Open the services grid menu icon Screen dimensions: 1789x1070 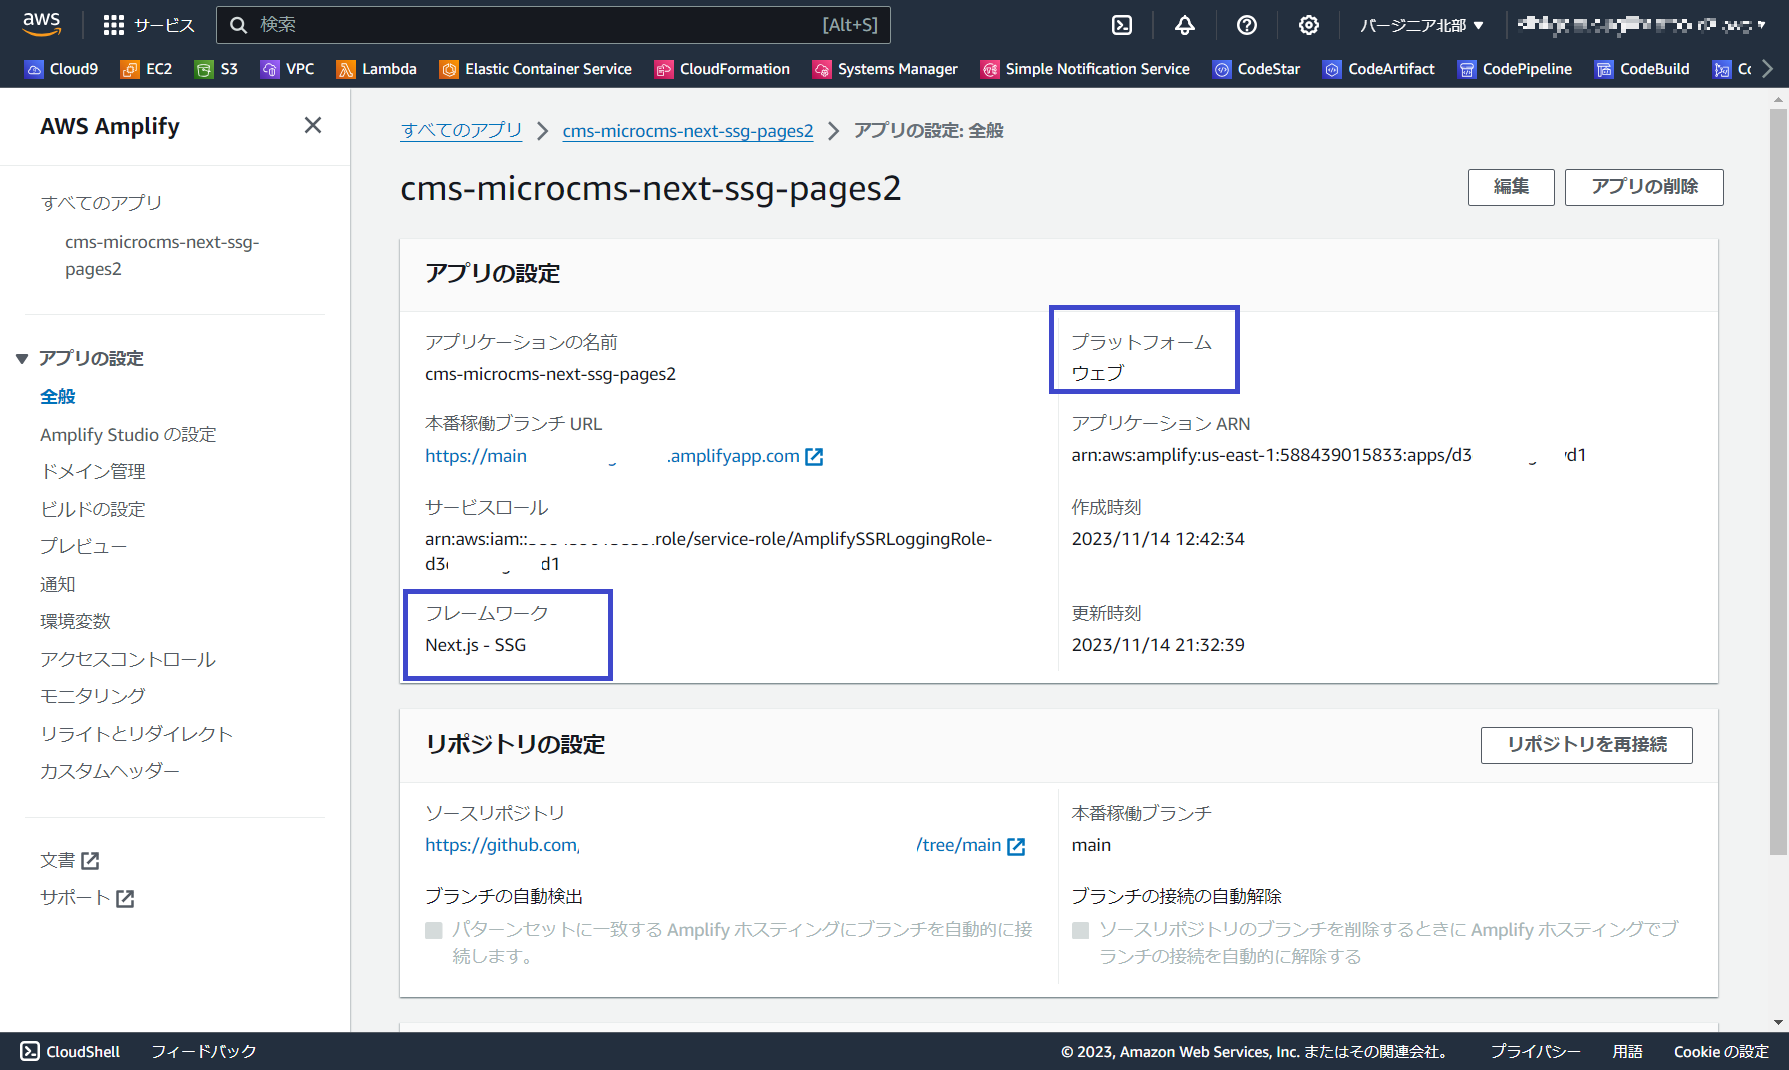(114, 25)
